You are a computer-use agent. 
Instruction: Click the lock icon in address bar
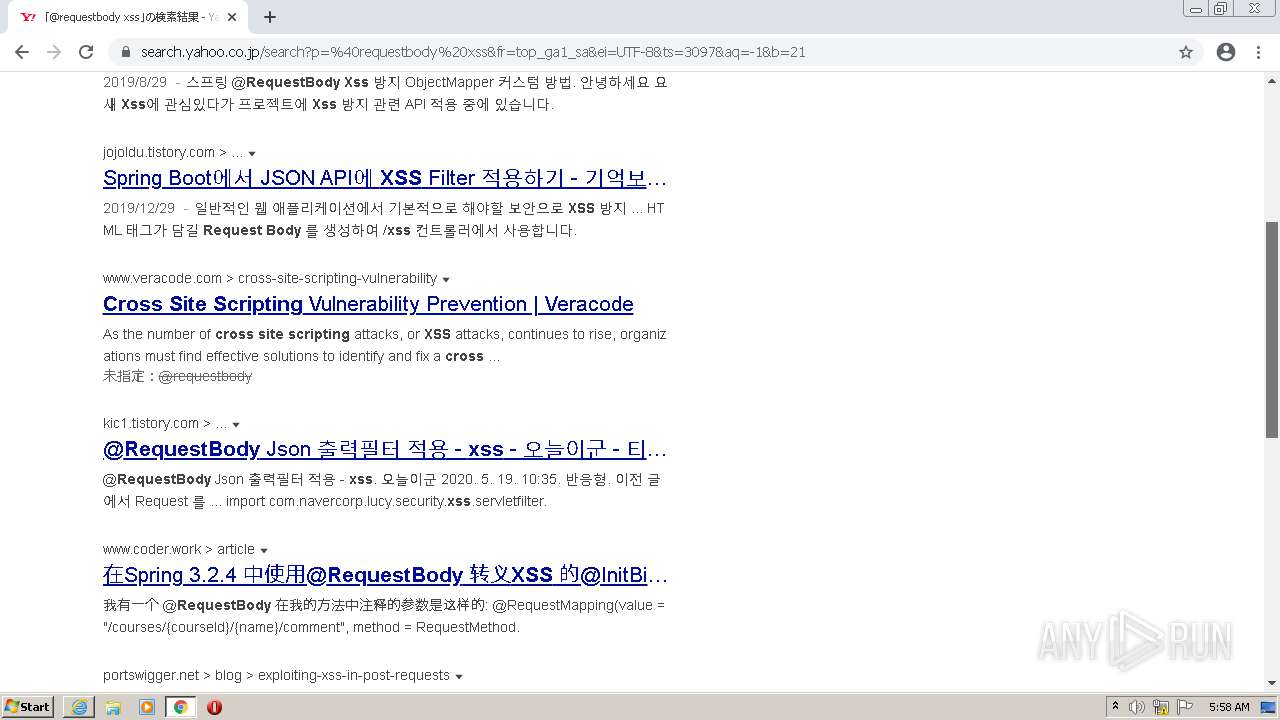point(126,52)
